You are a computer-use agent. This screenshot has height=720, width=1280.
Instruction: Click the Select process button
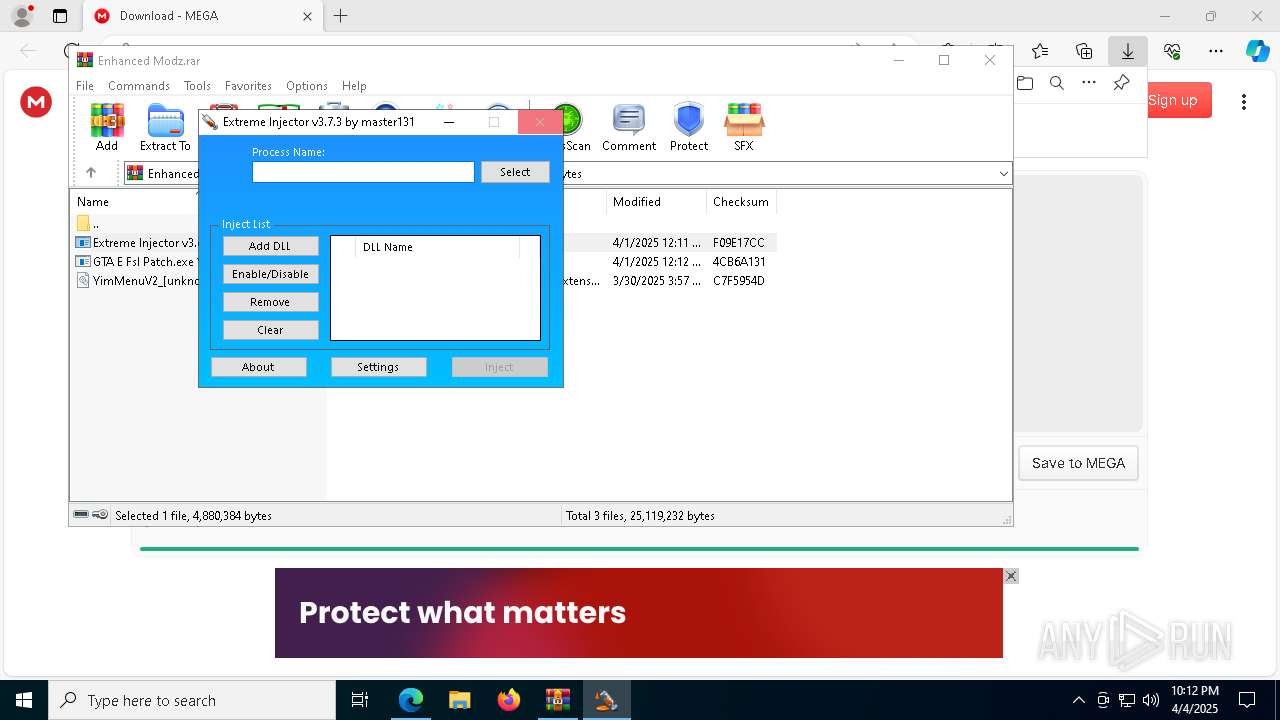tap(515, 172)
